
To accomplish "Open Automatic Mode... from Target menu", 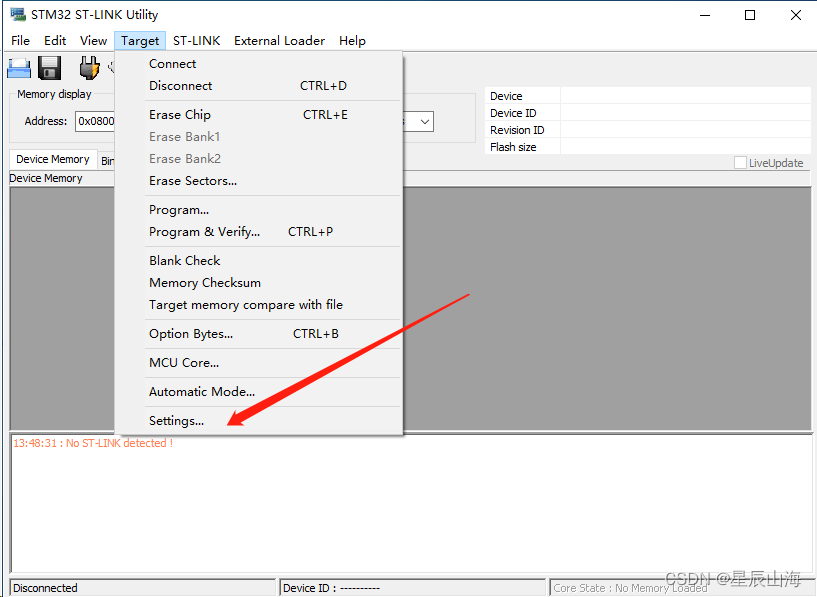I will point(259,392).
